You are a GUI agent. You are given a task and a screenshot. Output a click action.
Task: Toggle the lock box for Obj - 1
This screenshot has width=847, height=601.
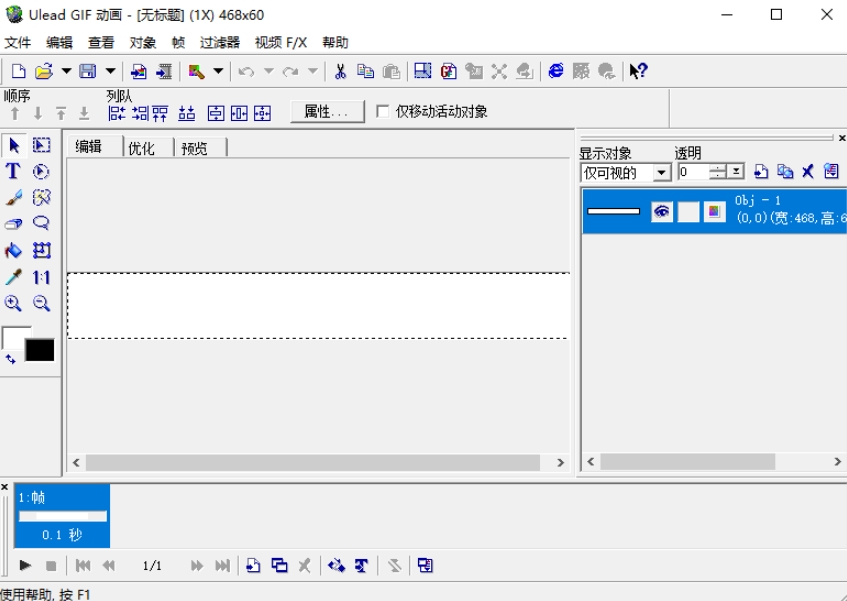688,212
